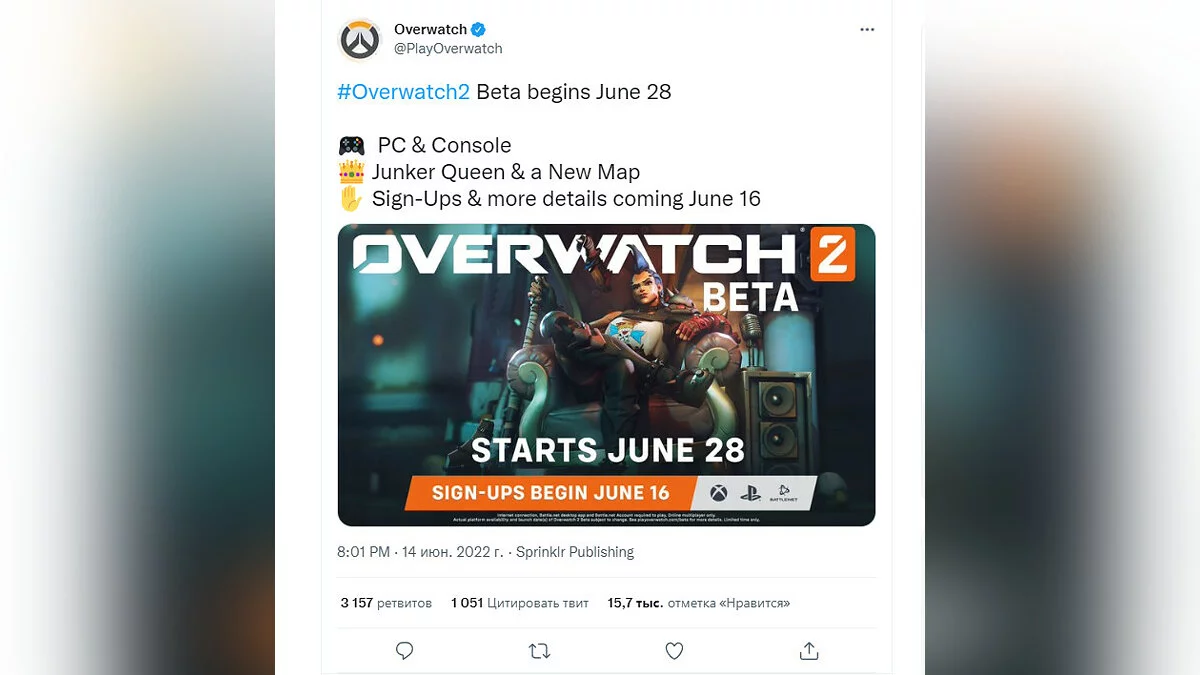The image size is (1200, 675).
Task: Open the Overwatch profile avatar
Action: (360, 39)
